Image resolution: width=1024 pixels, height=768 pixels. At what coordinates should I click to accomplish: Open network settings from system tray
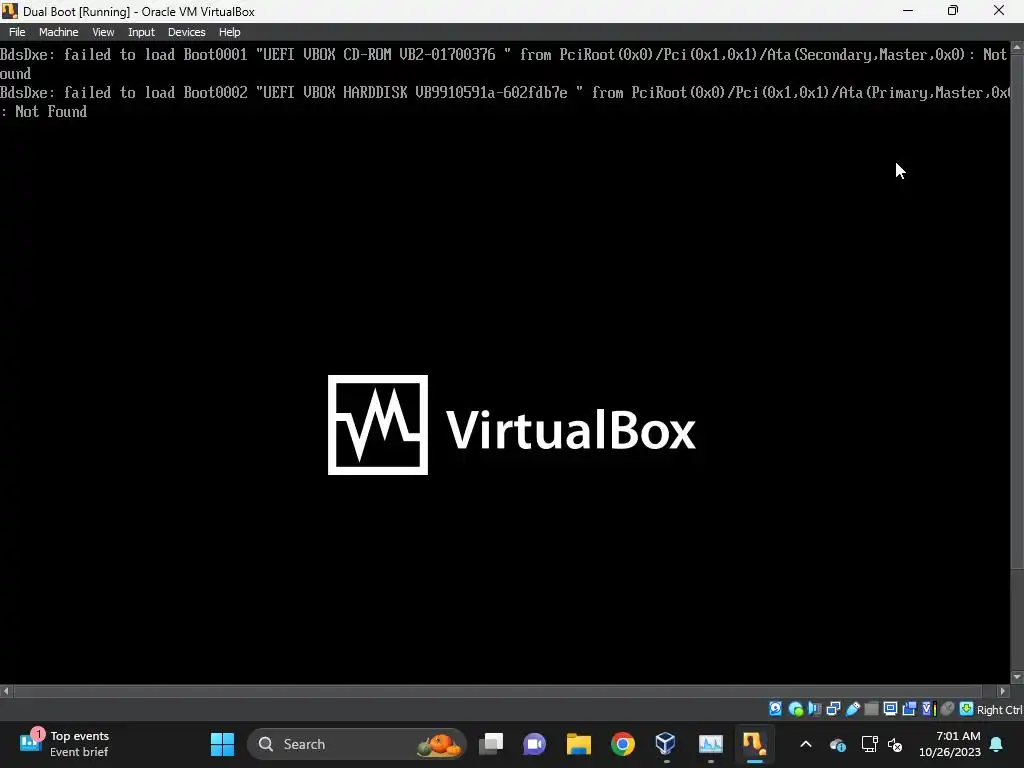(869, 744)
